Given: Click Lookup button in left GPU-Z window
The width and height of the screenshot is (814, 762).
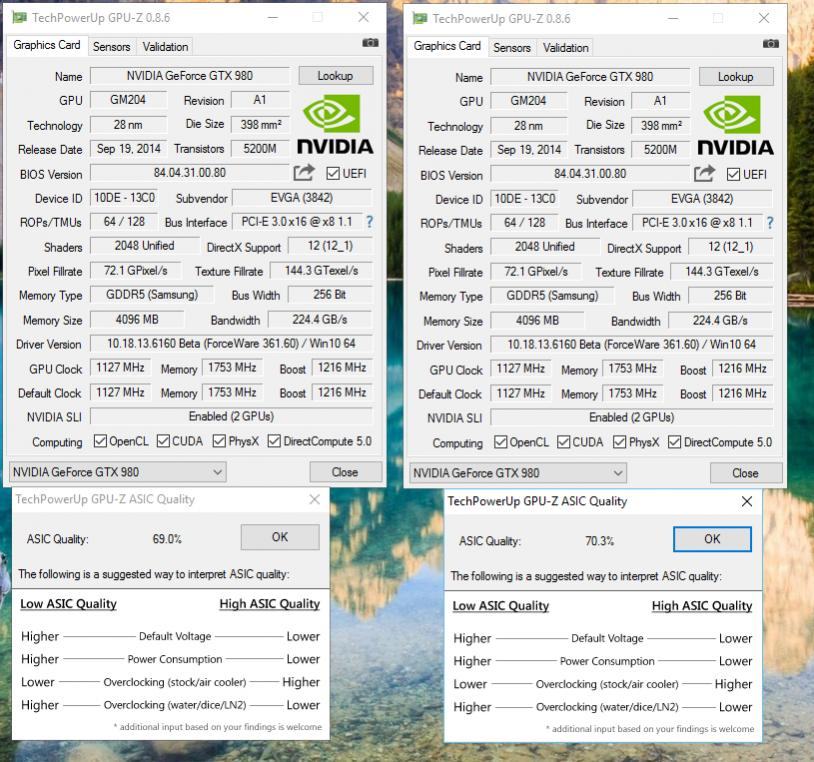Looking at the screenshot, I should coord(335,76).
